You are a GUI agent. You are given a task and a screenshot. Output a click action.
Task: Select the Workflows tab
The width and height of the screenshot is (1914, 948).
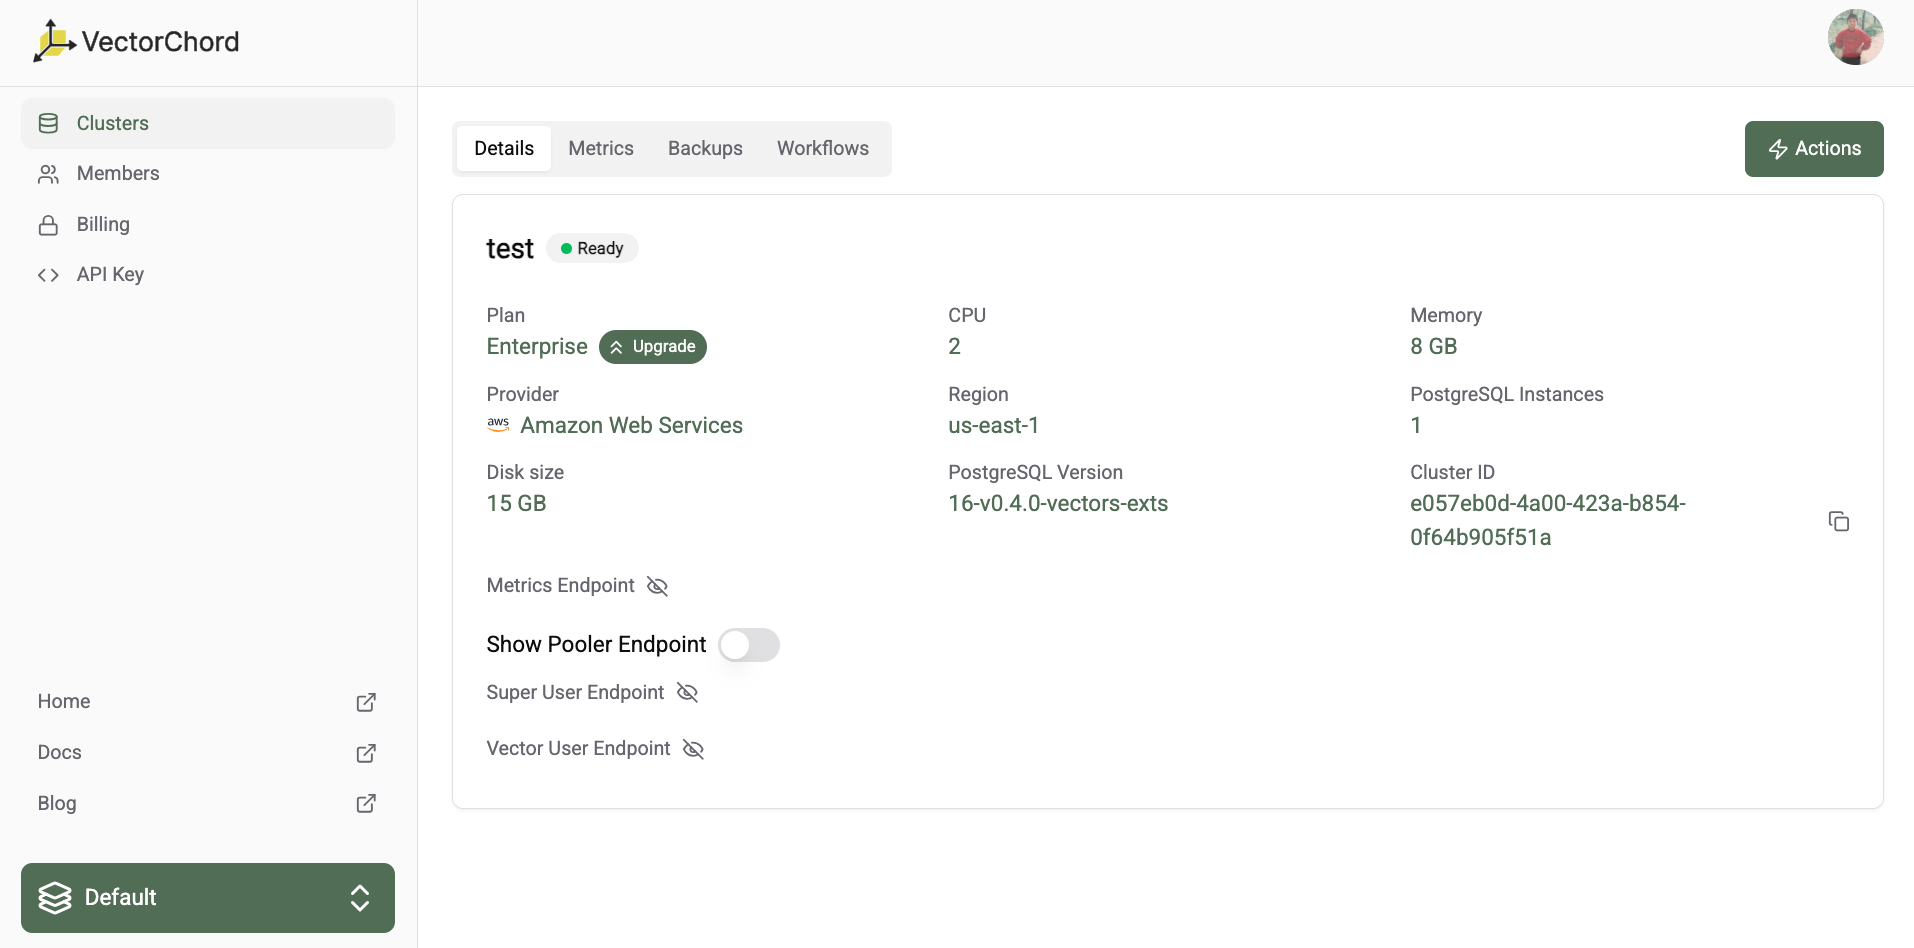pos(822,149)
